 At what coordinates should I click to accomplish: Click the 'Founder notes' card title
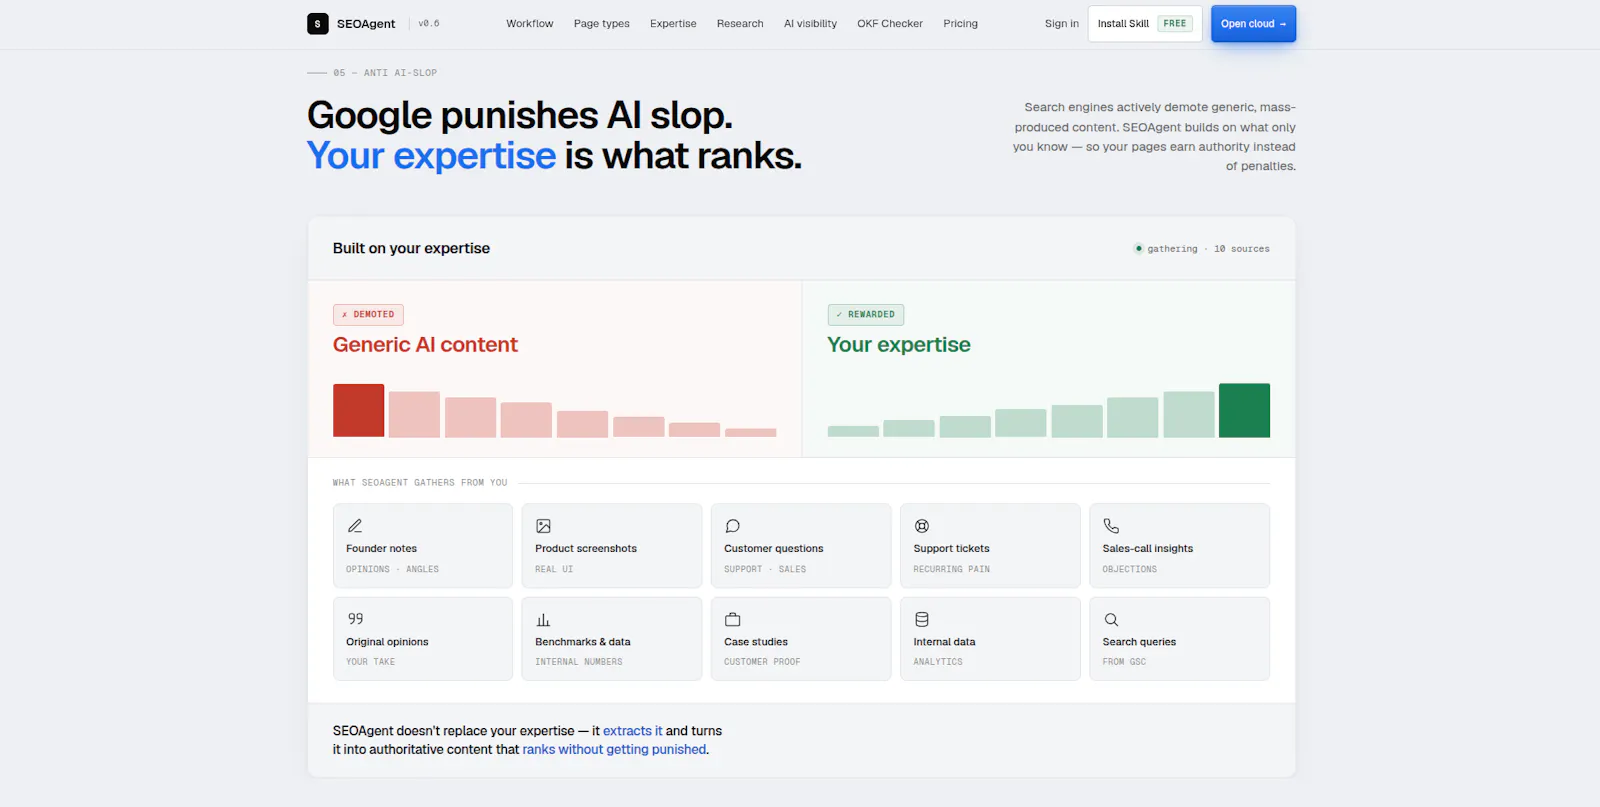click(381, 548)
